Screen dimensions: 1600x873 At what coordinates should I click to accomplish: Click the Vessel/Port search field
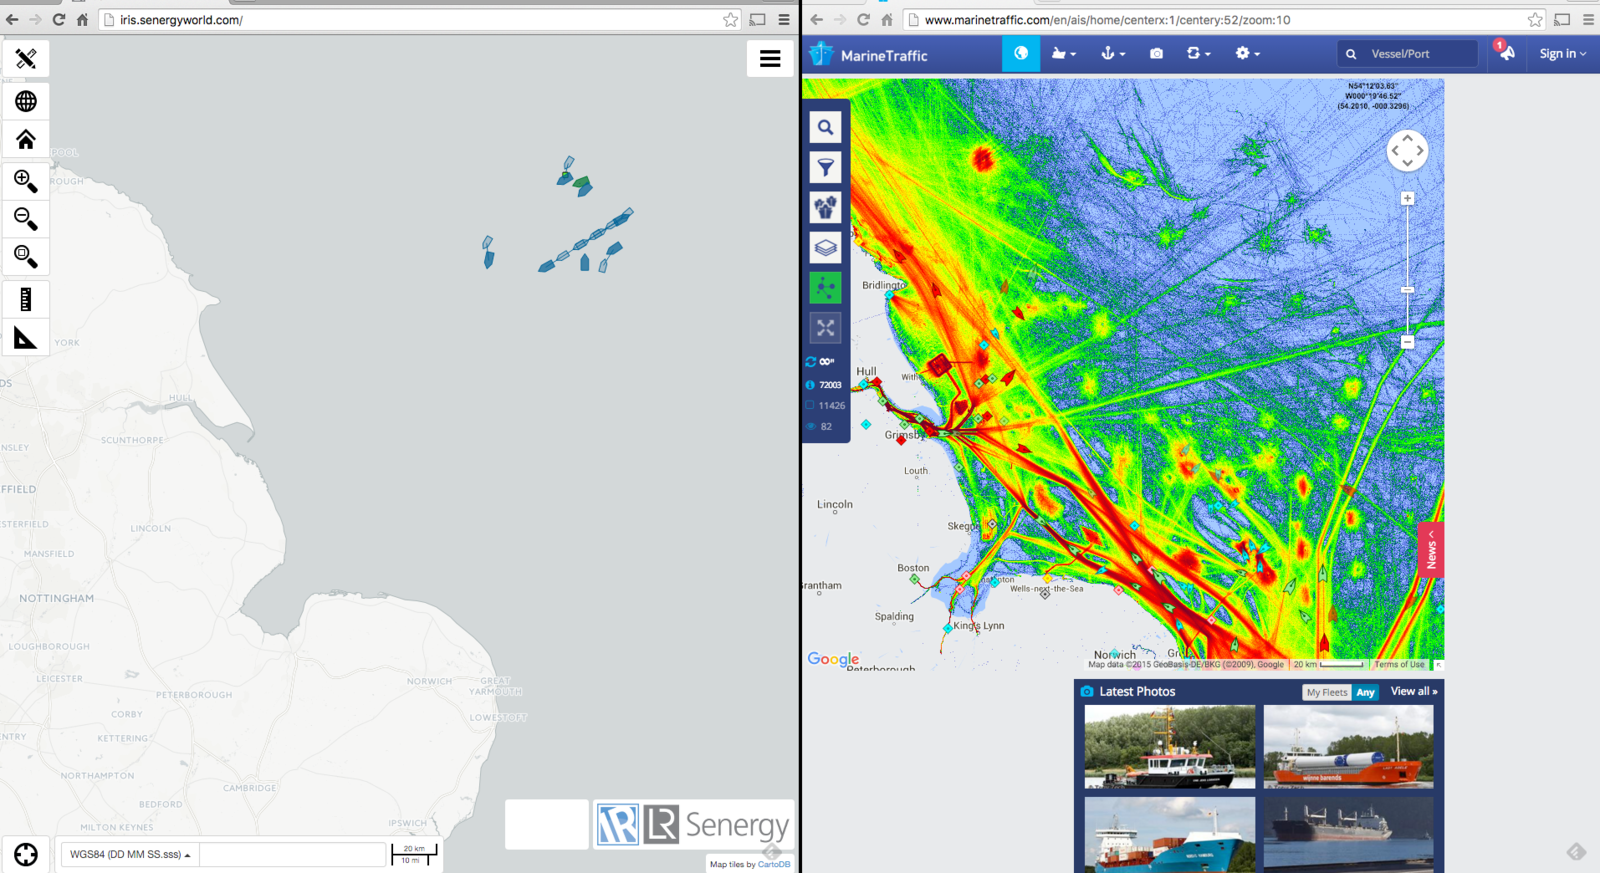coord(1408,54)
